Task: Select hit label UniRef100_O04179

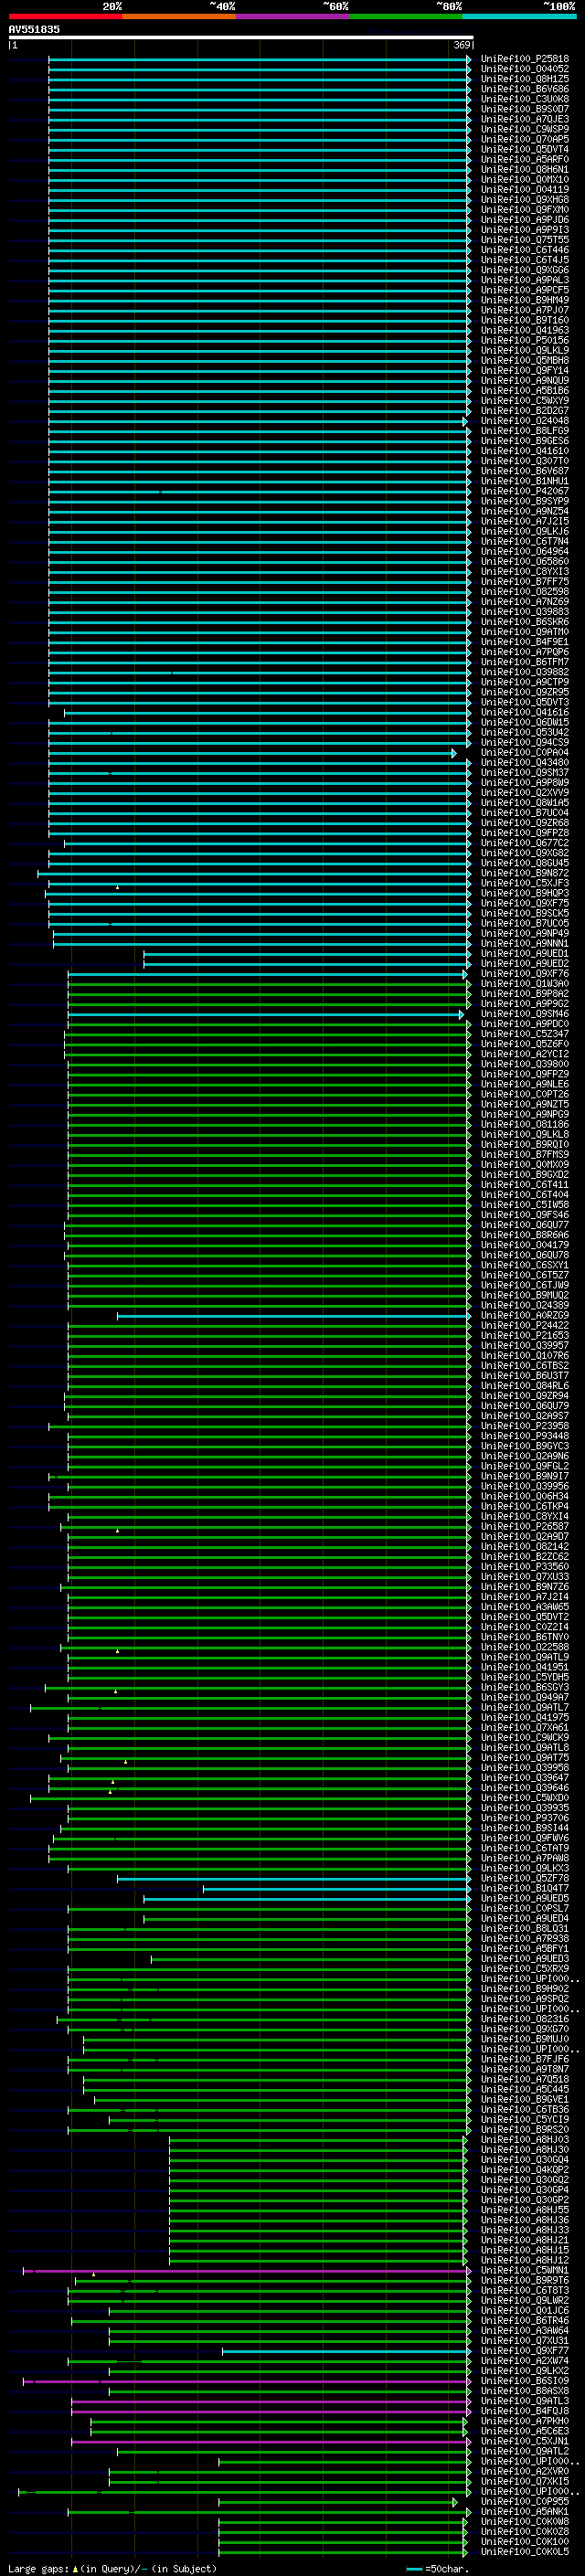Action: point(525,1246)
